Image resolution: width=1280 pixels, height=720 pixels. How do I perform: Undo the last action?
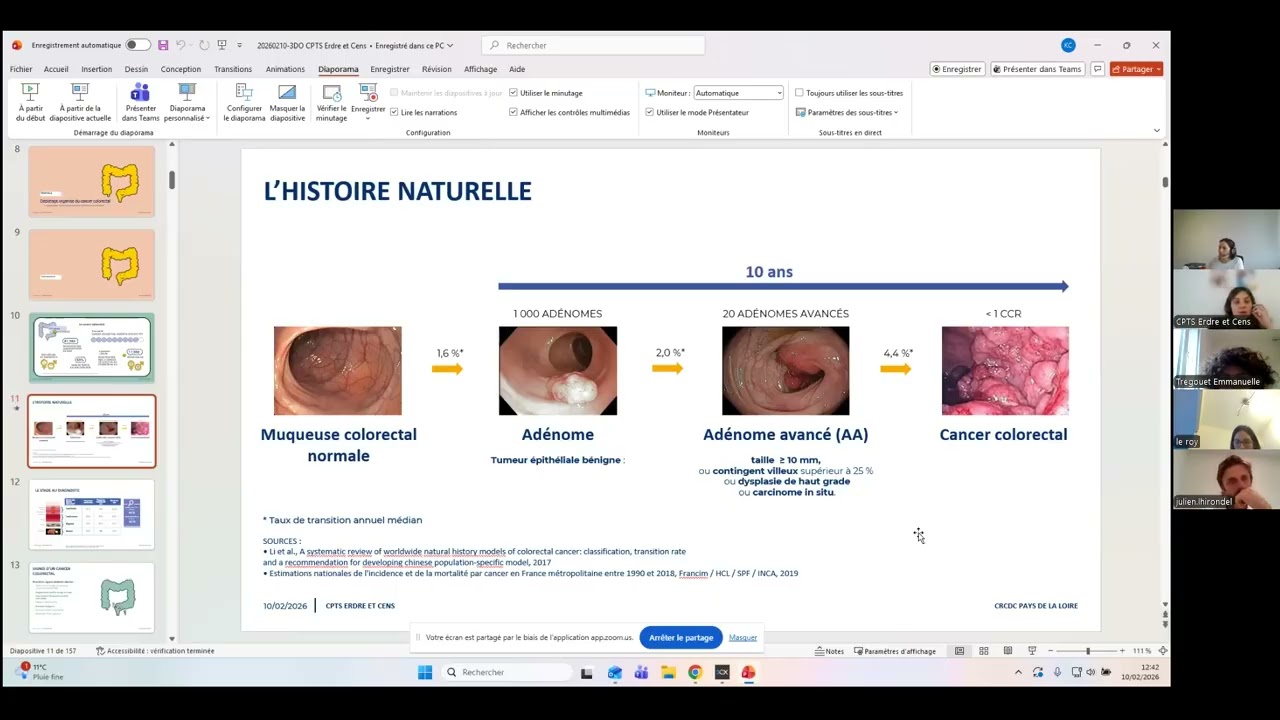181,45
